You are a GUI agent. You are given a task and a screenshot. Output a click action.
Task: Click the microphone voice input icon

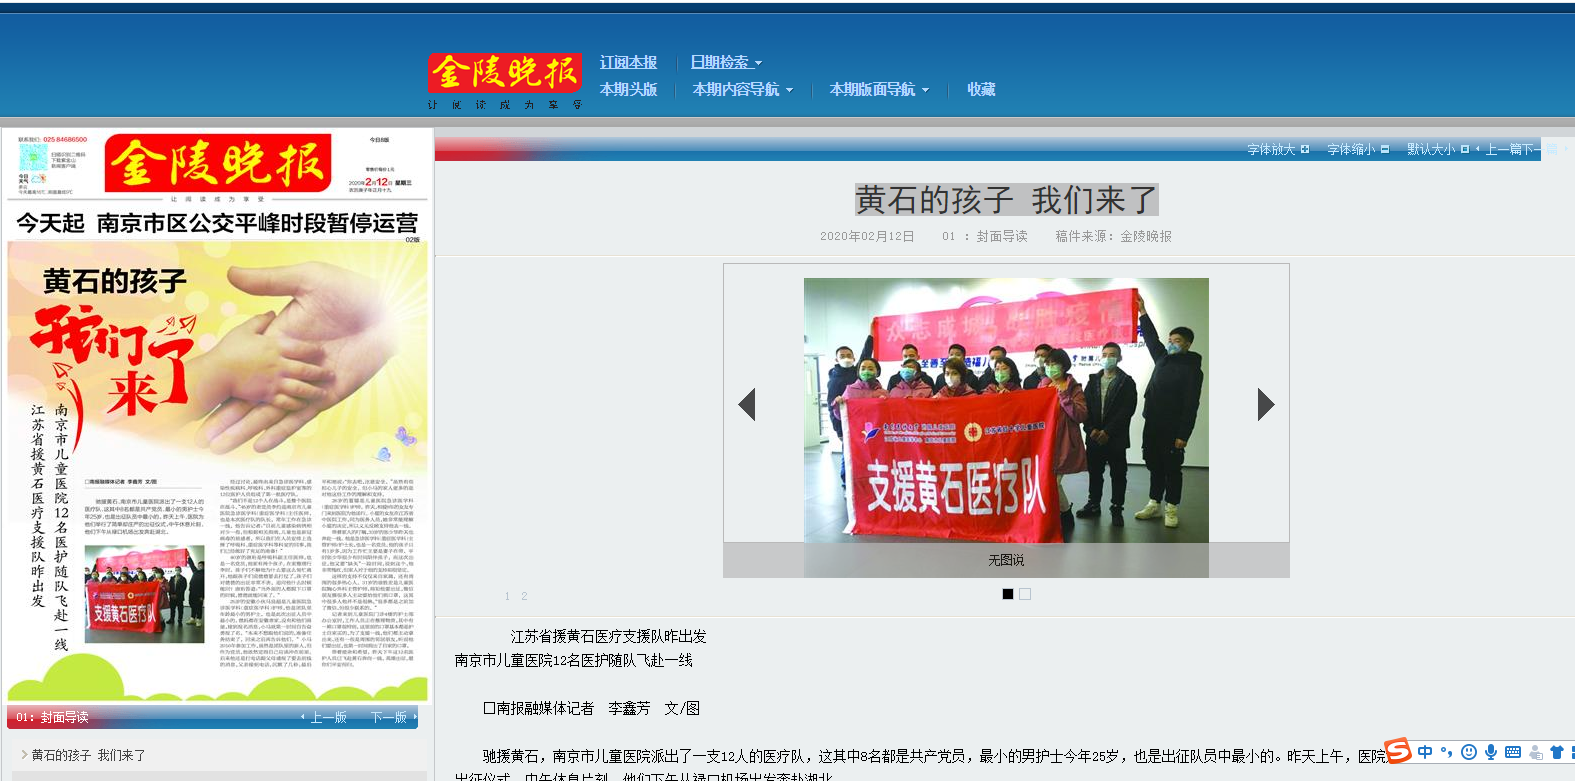tap(1491, 752)
